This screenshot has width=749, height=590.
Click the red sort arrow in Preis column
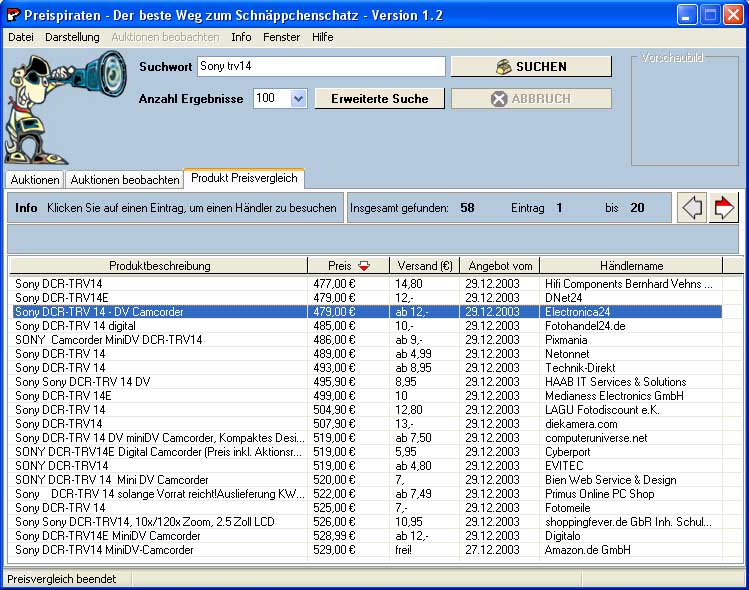pos(363,266)
